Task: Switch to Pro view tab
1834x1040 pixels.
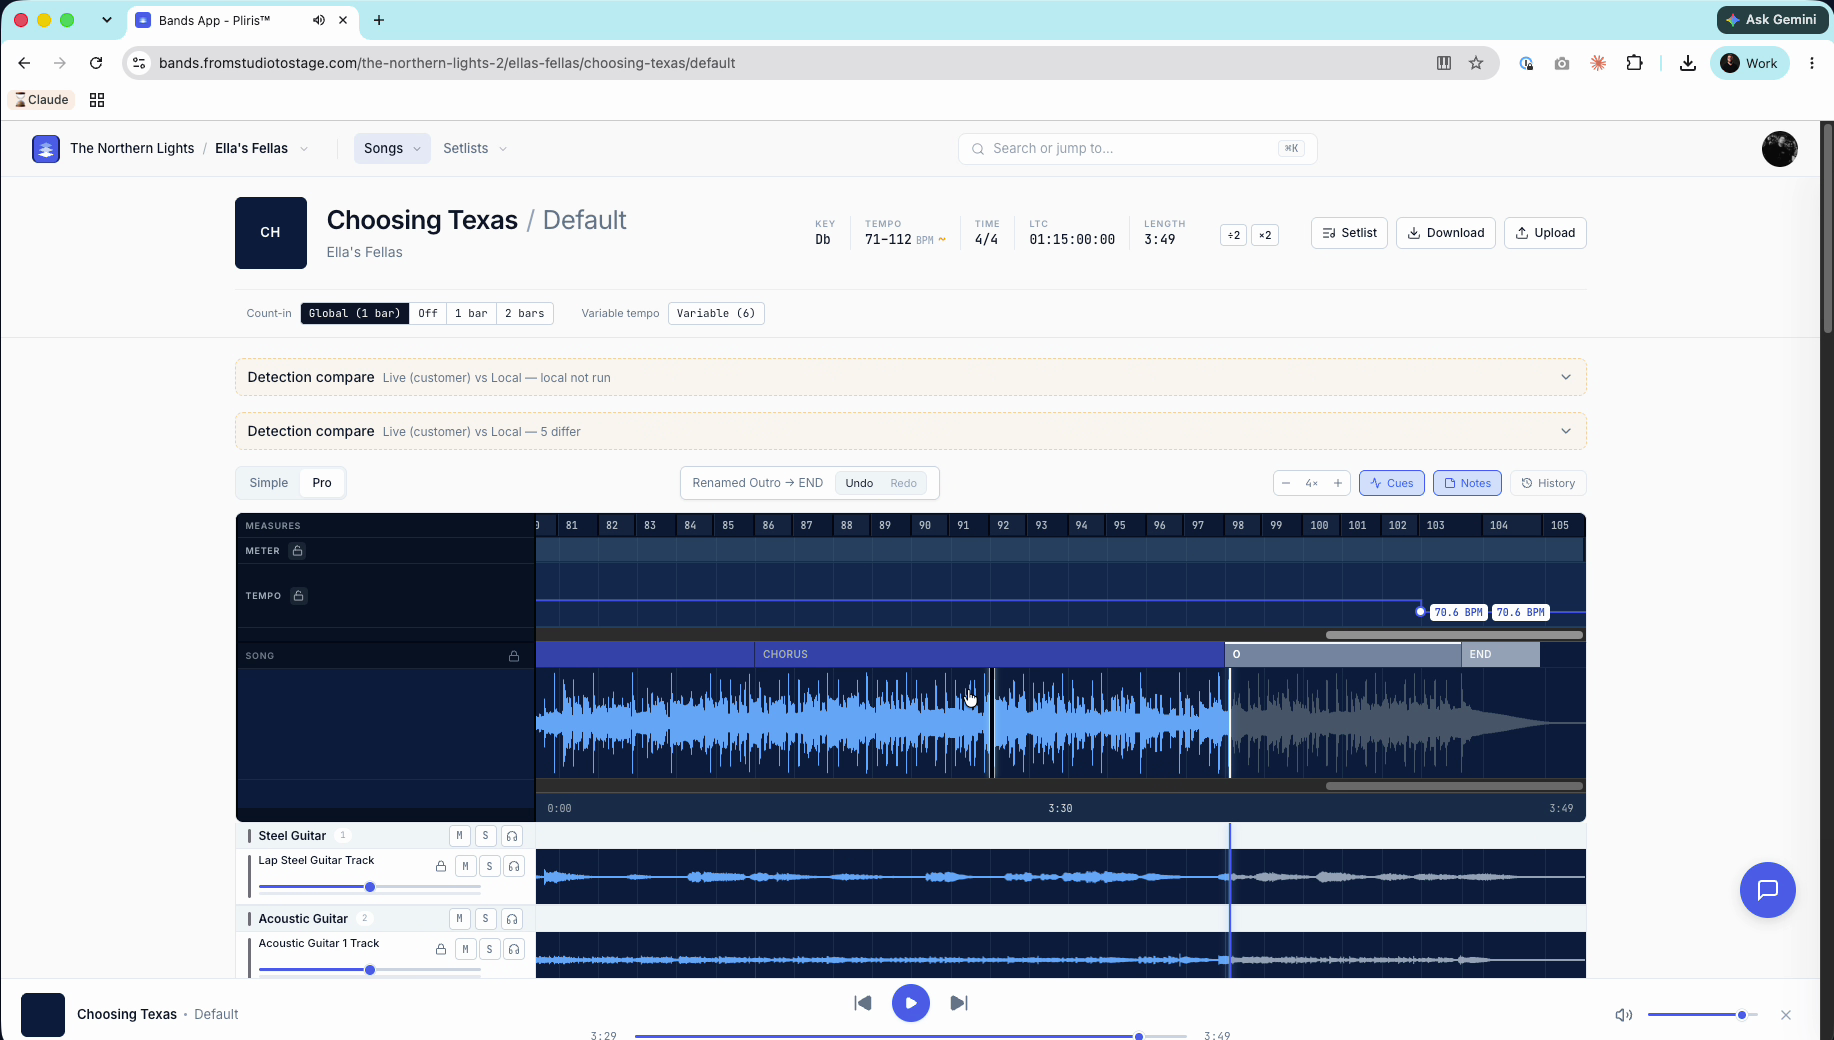Action: tap(322, 483)
